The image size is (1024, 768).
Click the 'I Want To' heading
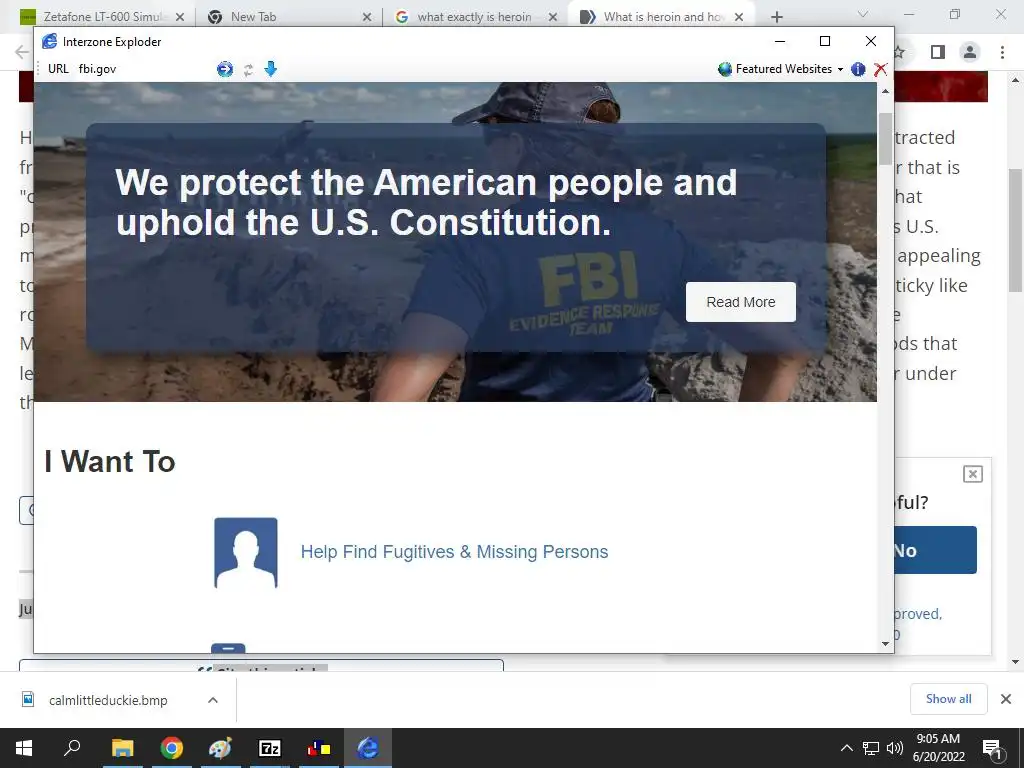(110, 462)
